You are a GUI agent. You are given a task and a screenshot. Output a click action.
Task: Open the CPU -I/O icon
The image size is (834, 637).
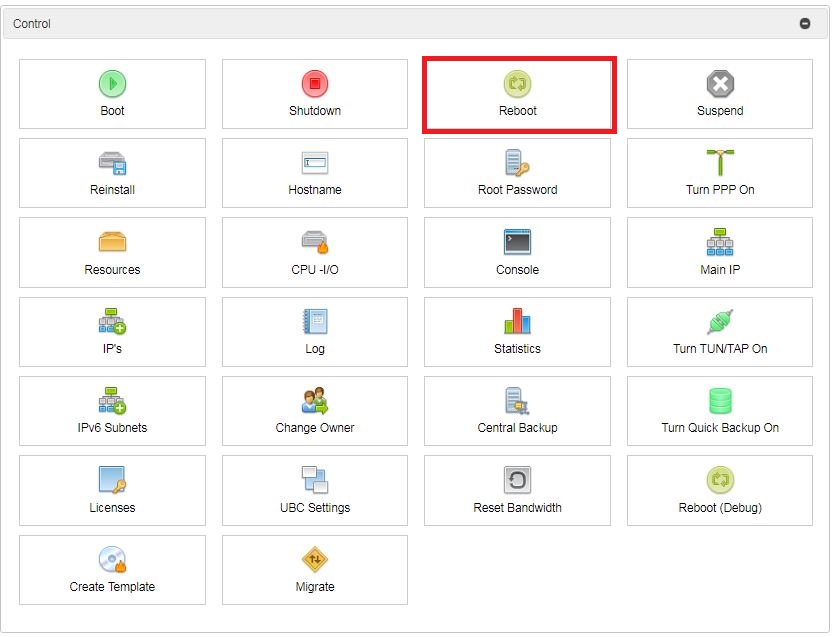pos(315,242)
